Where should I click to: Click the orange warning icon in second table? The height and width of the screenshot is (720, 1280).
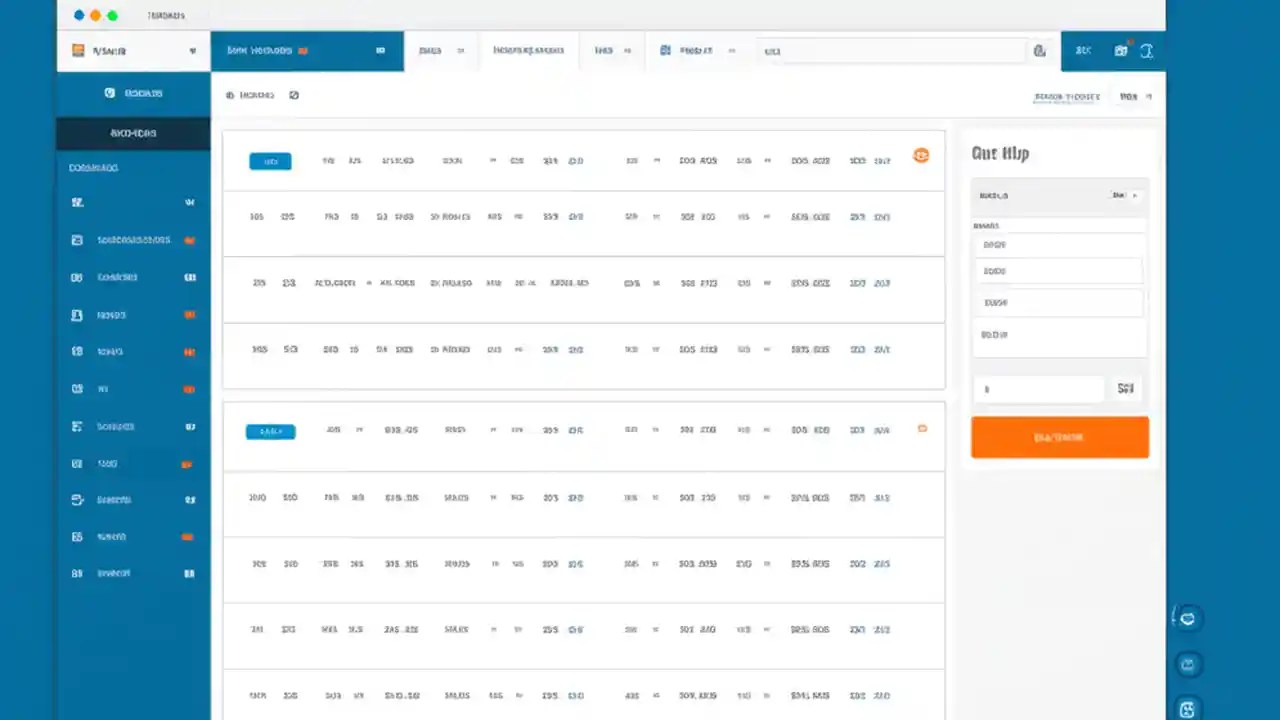point(922,427)
